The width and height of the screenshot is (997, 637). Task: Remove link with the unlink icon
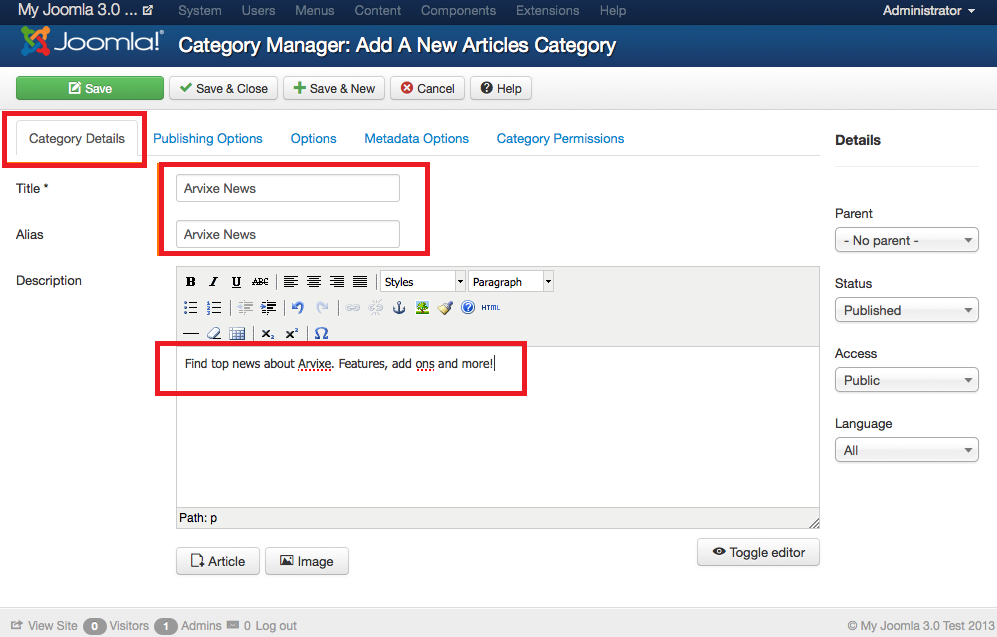coord(376,308)
